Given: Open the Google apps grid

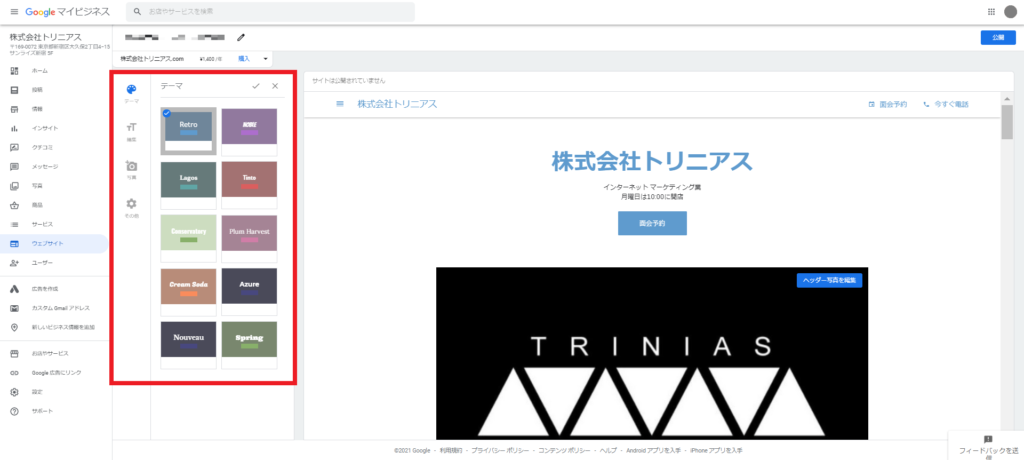Looking at the screenshot, I should tap(991, 12).
